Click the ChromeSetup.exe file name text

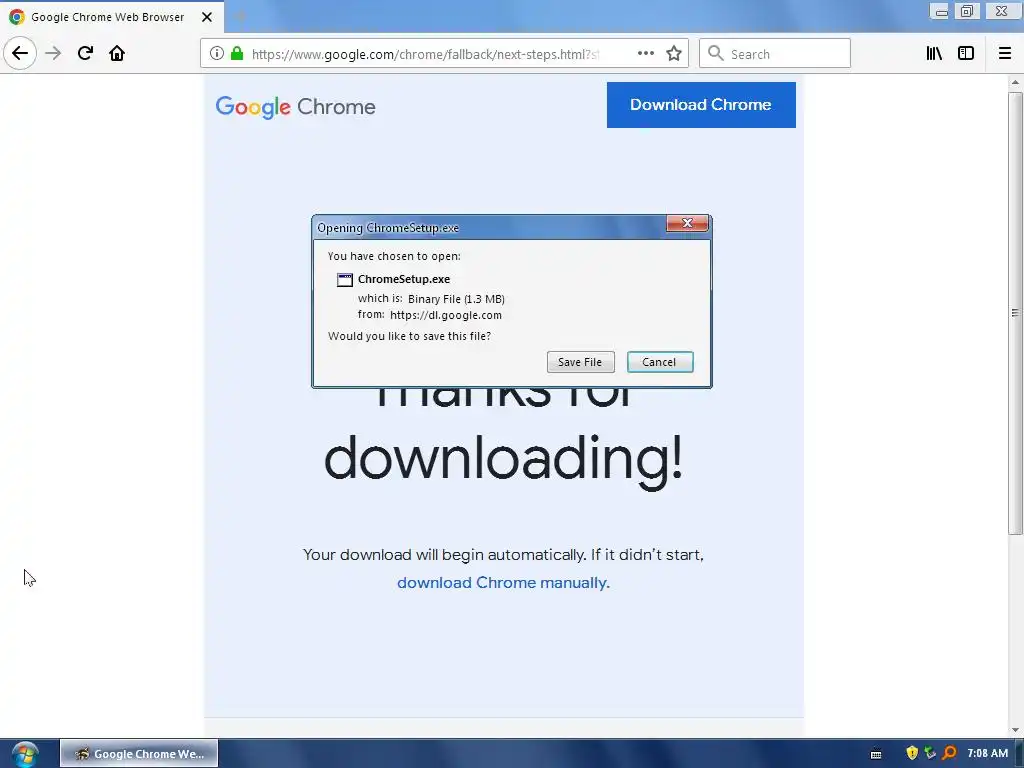coord(404,280)
